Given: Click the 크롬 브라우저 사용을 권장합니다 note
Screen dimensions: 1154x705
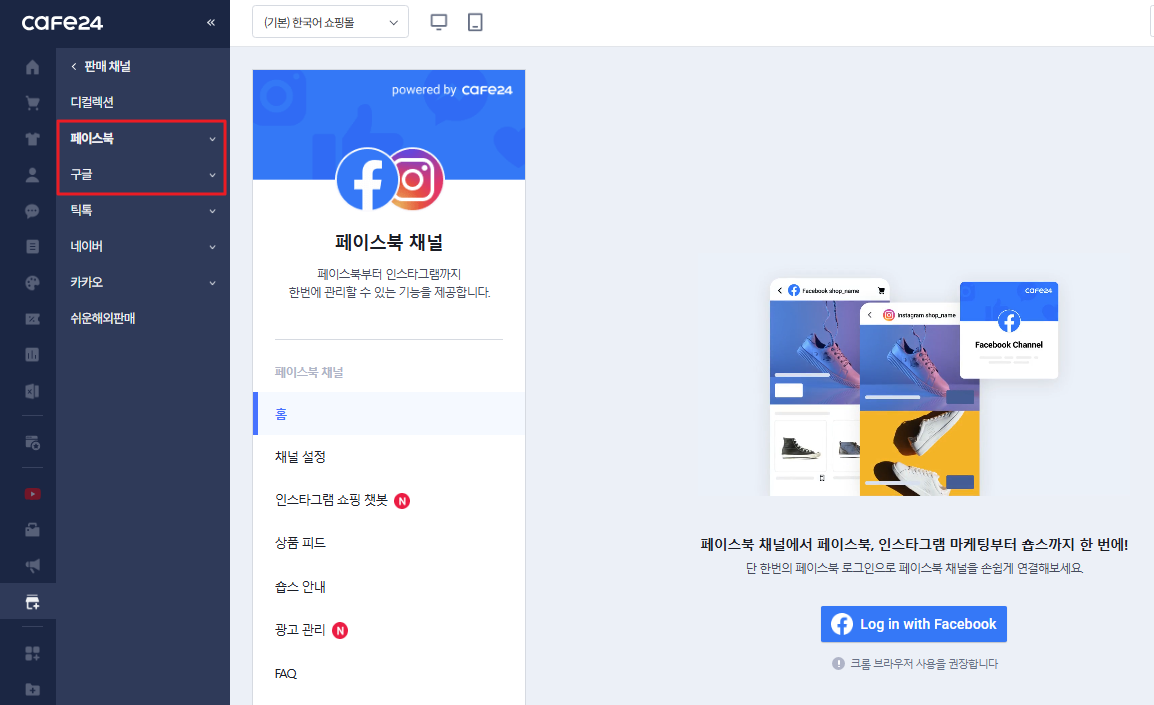Looking at the screenshot, I should [924, 664].
